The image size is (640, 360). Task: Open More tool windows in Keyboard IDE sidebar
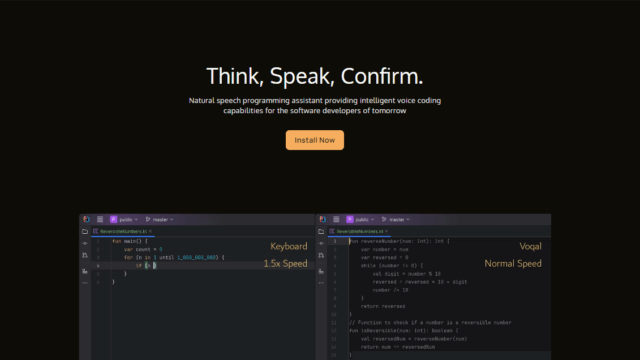click(x=85, y=282)
